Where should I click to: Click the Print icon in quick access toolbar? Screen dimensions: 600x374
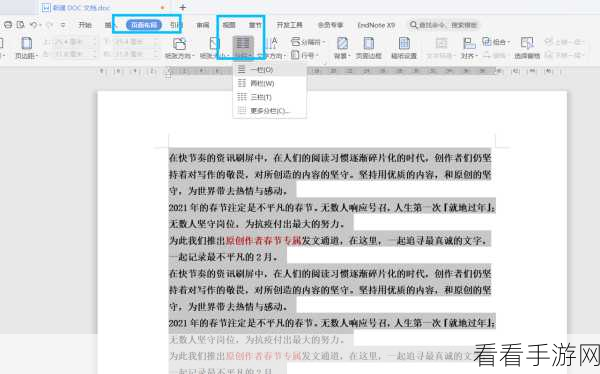(x=8, y=25)
